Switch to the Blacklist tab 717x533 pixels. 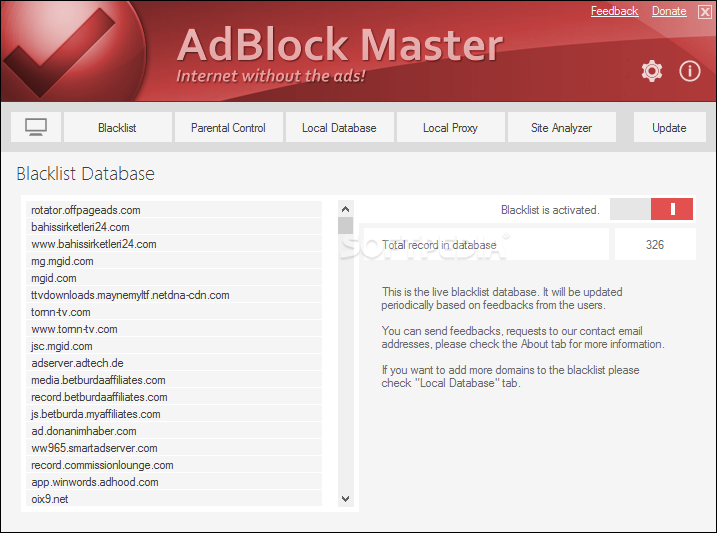pos(118,127)
